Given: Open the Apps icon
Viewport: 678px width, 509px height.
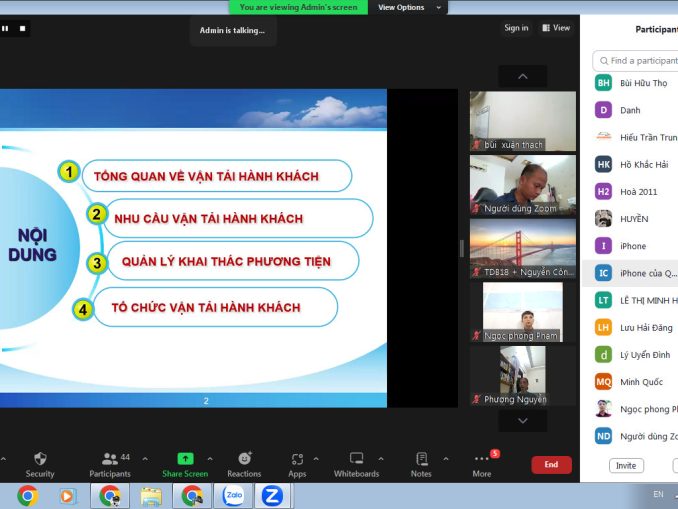Looking at the screenshot, I should point(297,459).
